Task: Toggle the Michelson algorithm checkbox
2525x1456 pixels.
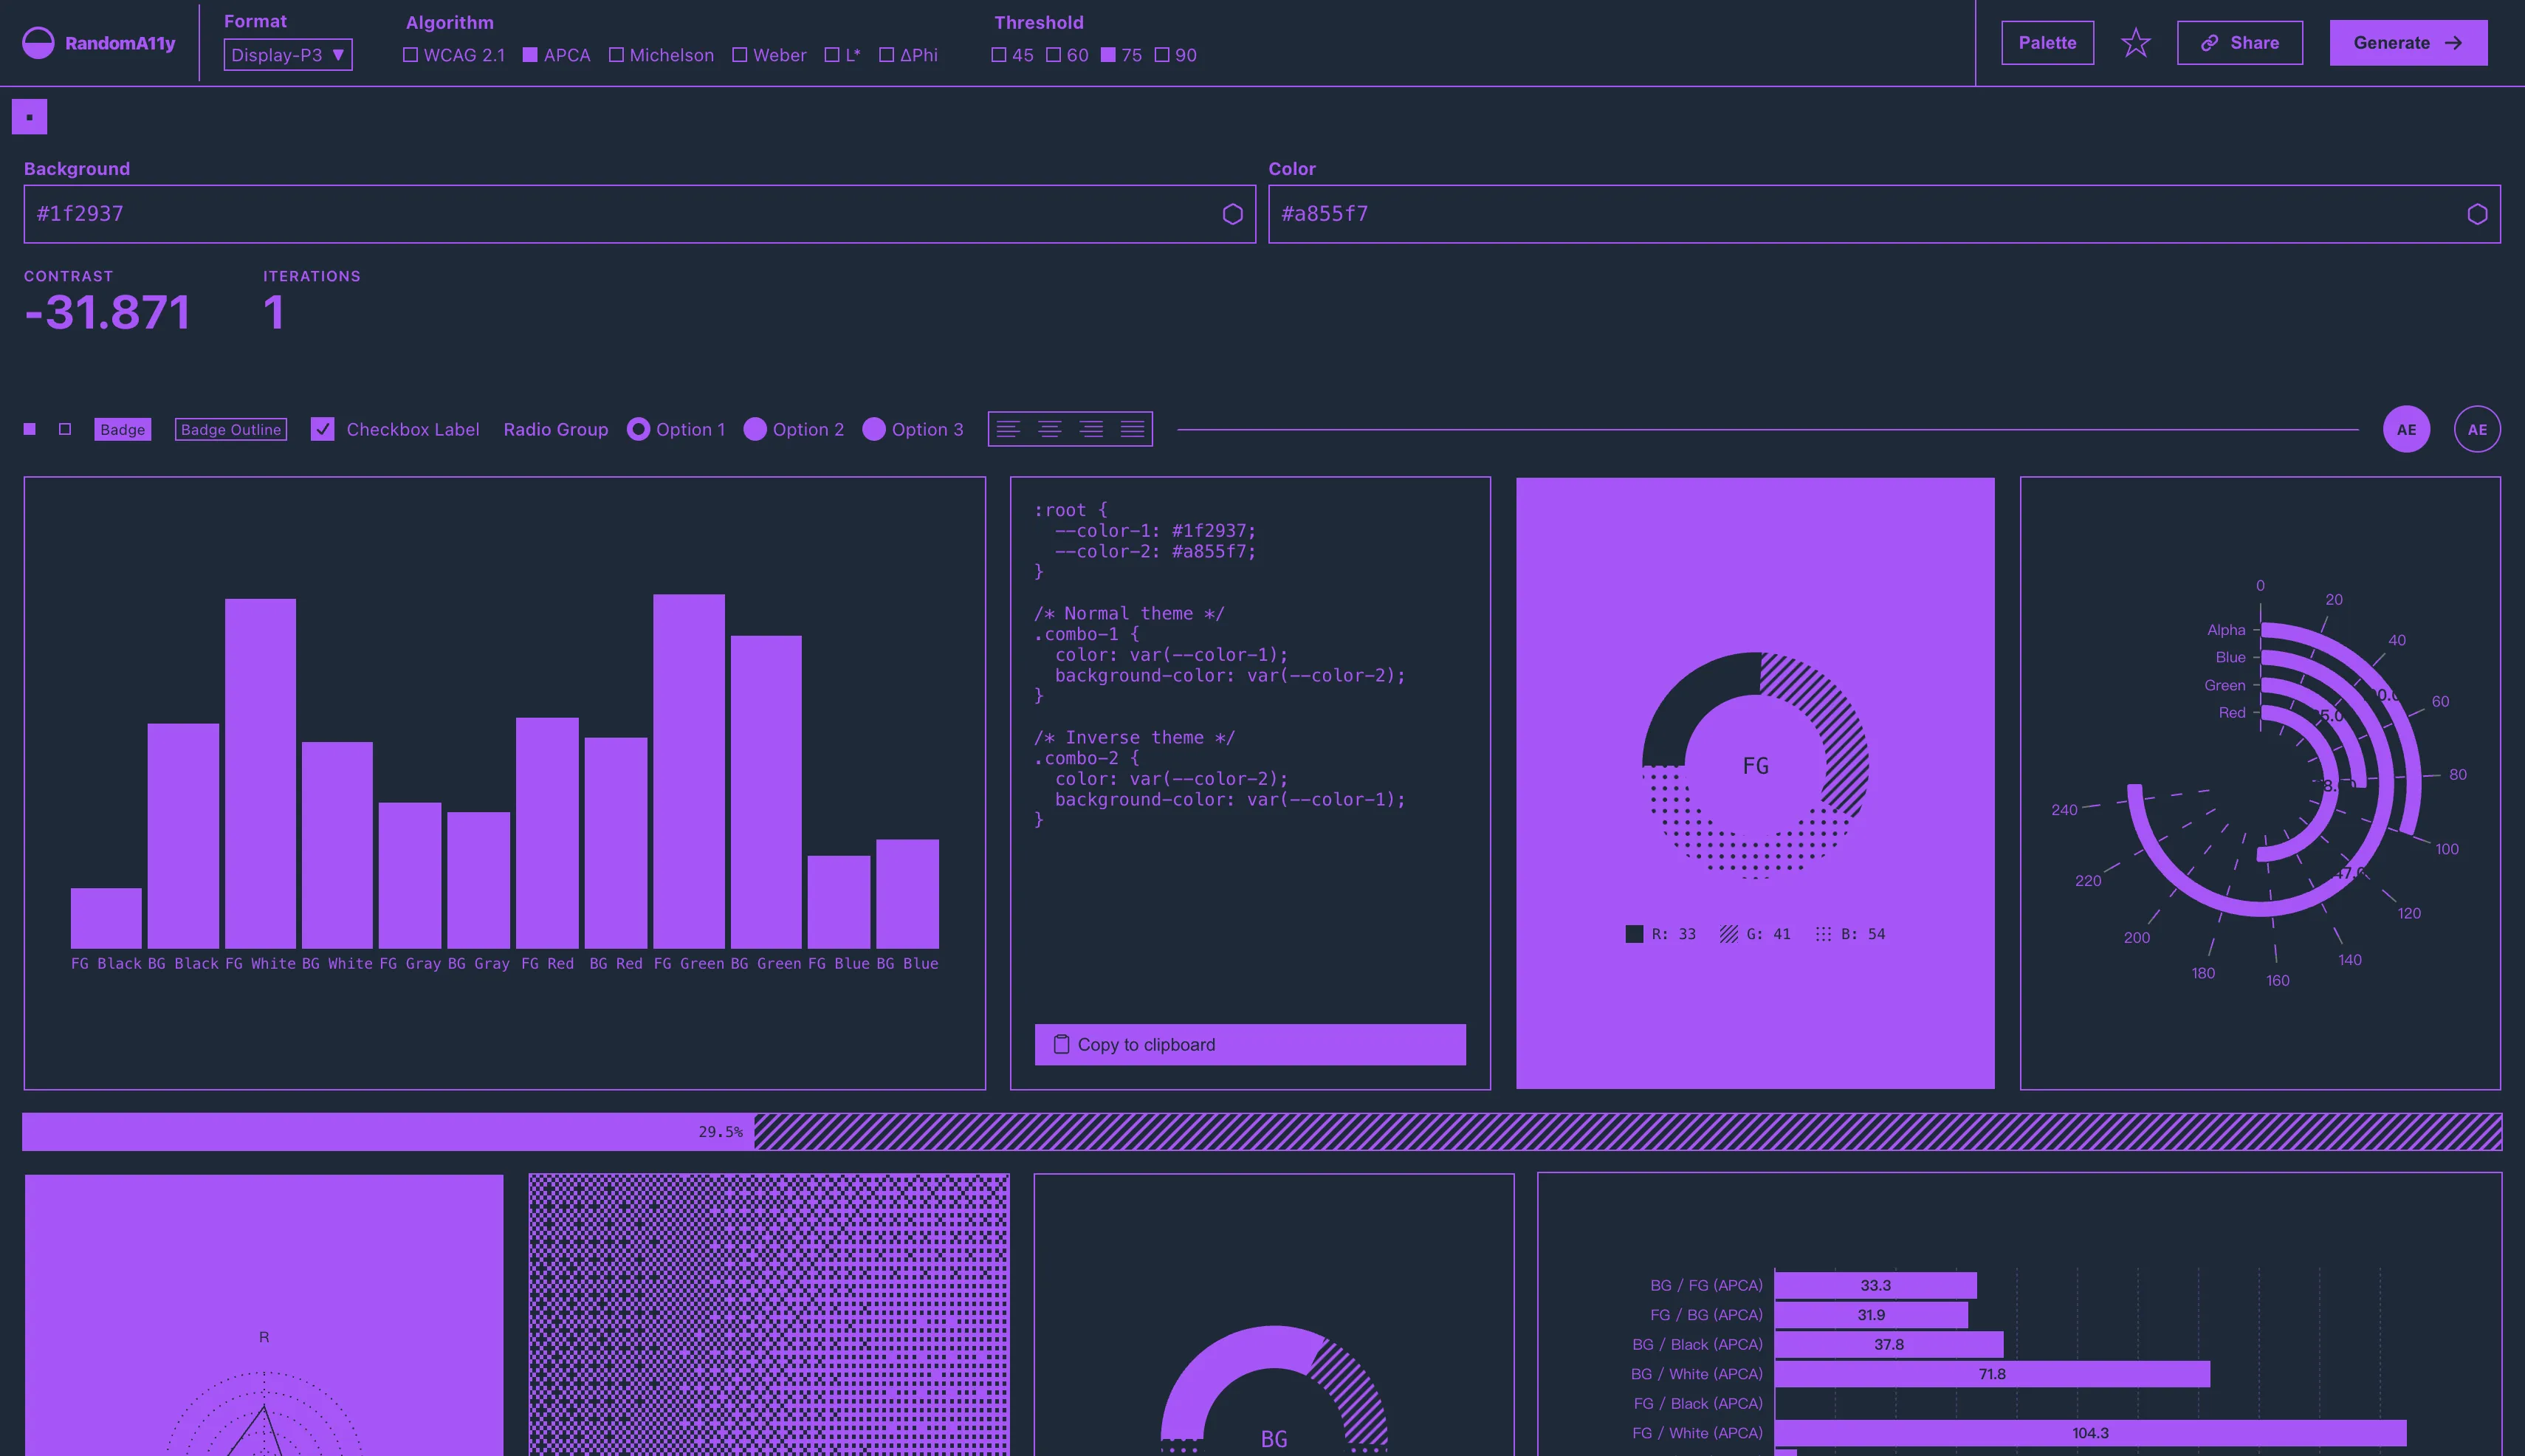Action: [x=617, y=55]
